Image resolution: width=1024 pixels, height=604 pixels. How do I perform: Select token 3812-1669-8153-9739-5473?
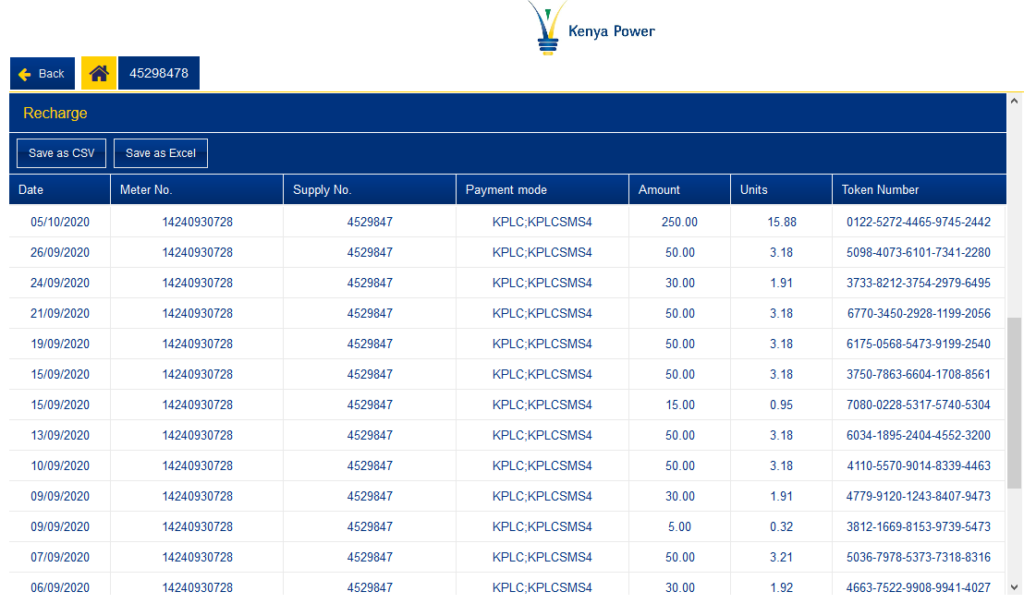[x=918, y=527]
